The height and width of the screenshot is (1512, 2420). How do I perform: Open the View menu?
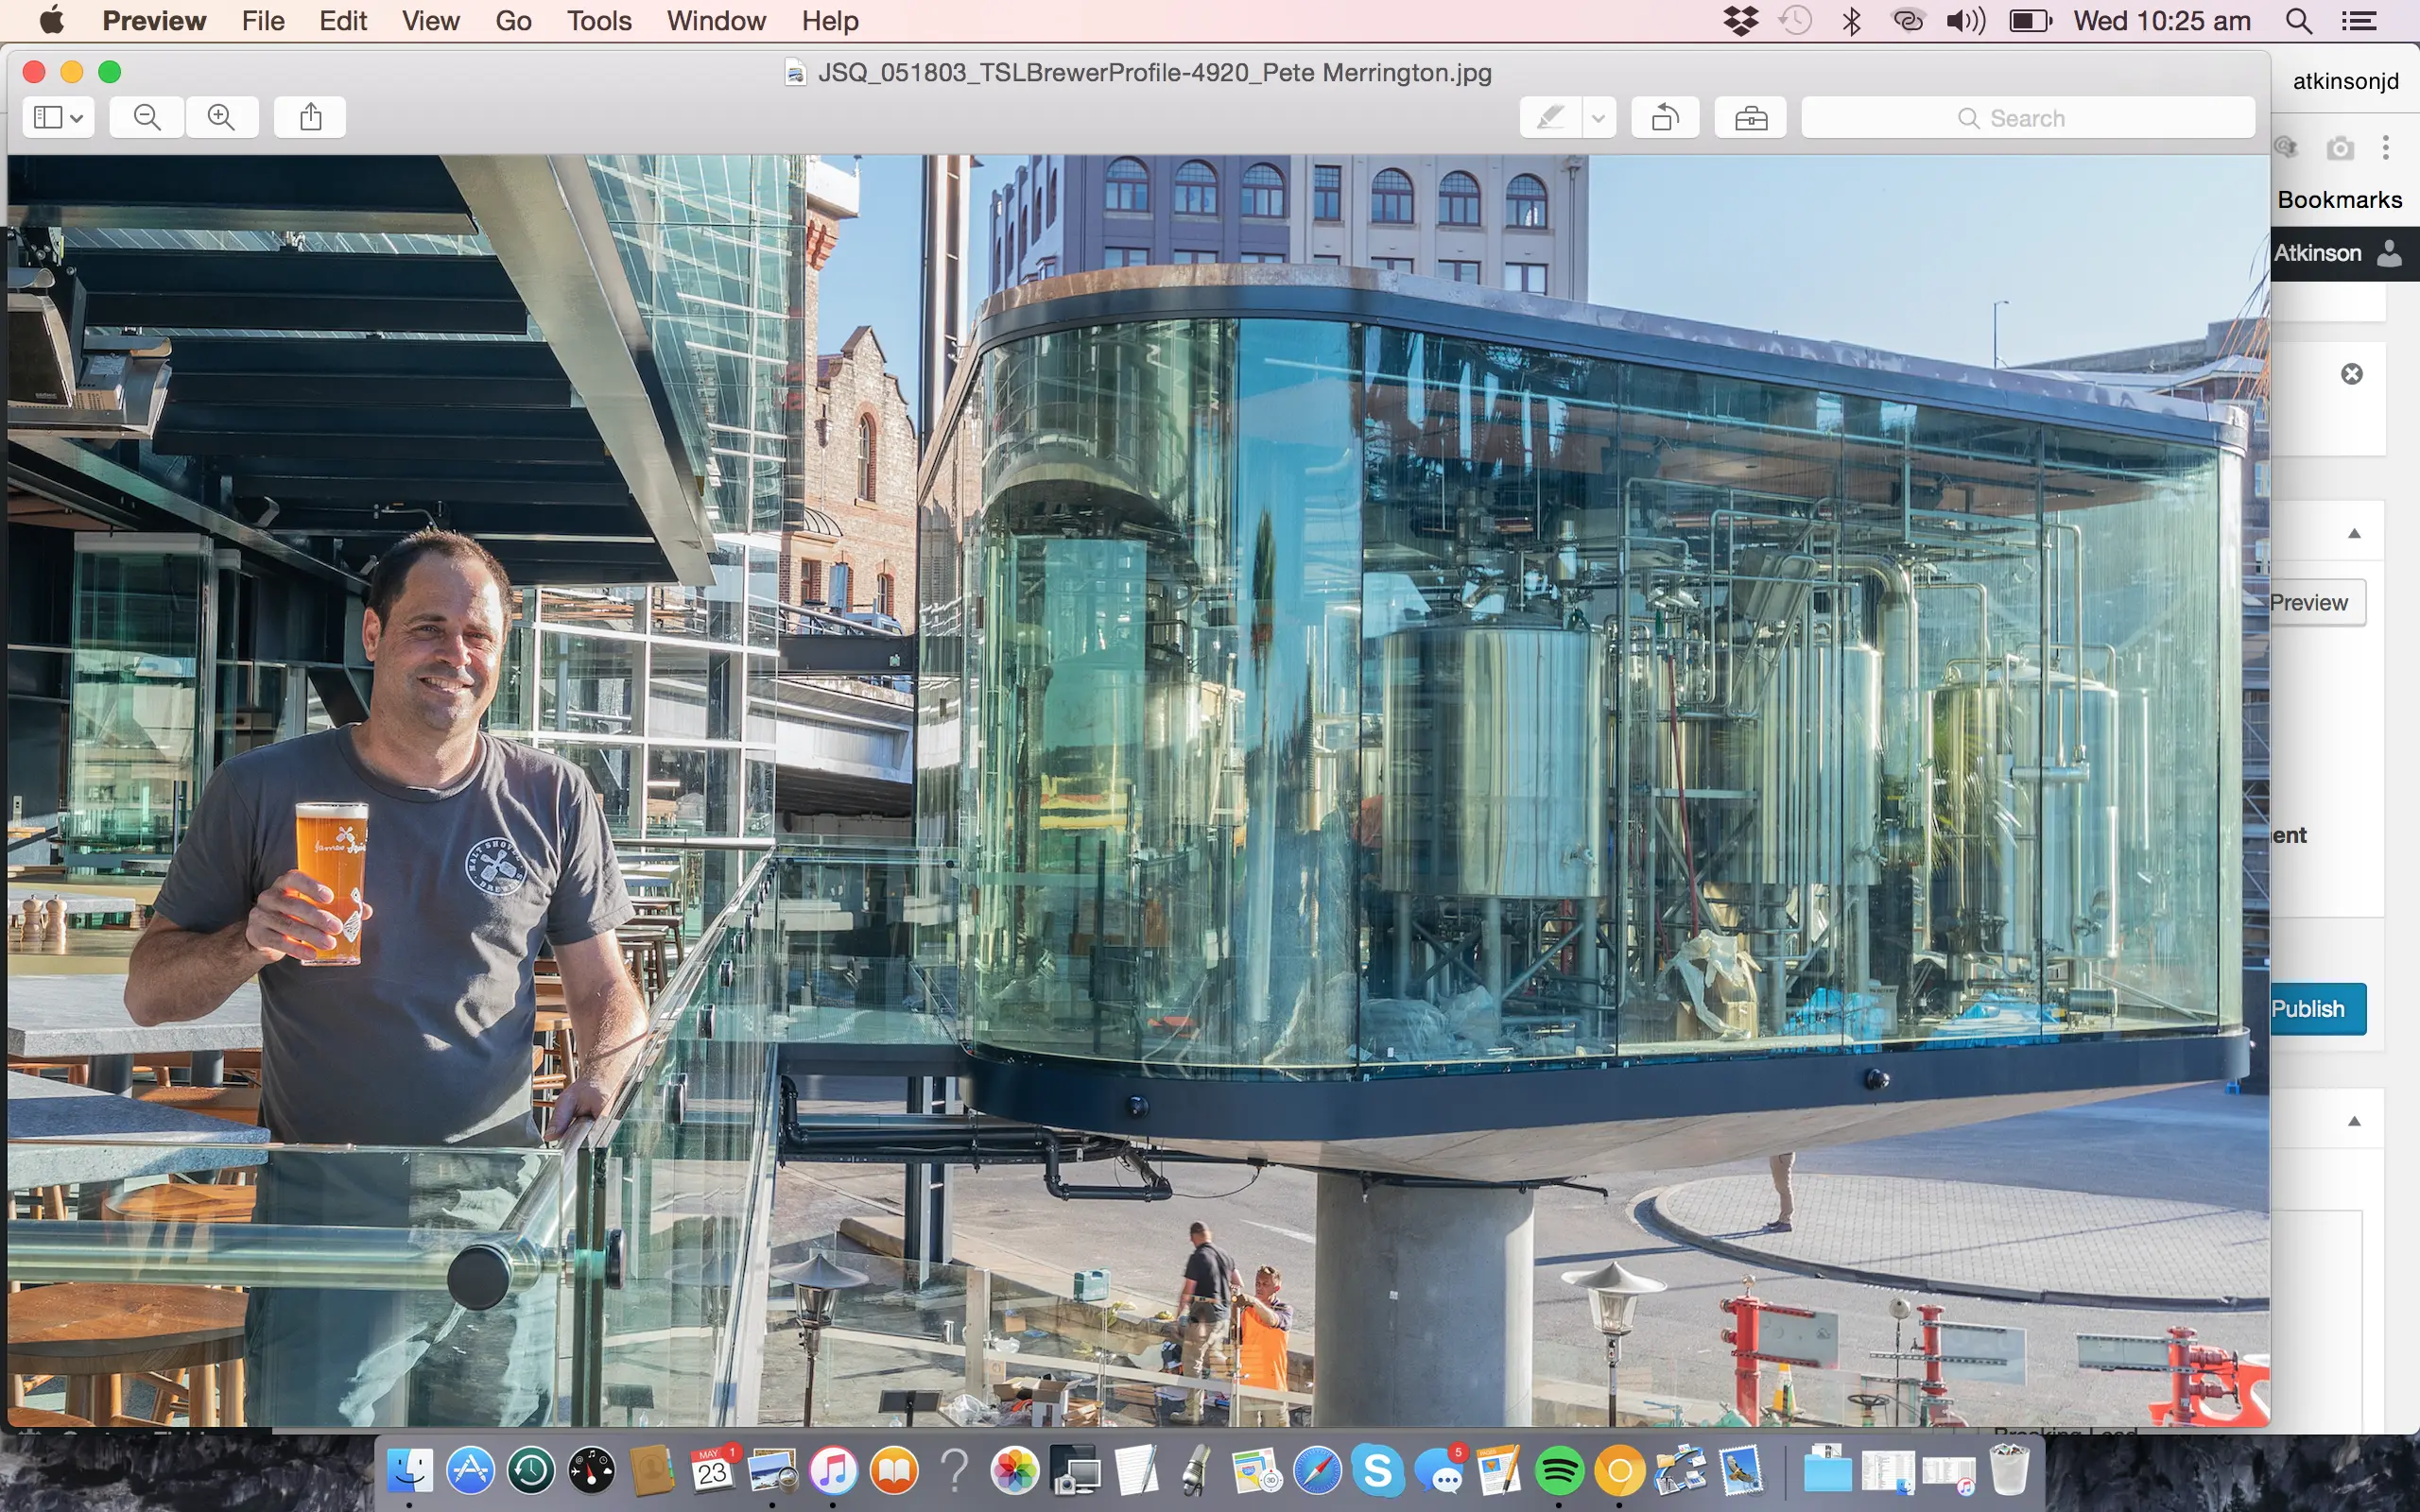coord(430,21)
